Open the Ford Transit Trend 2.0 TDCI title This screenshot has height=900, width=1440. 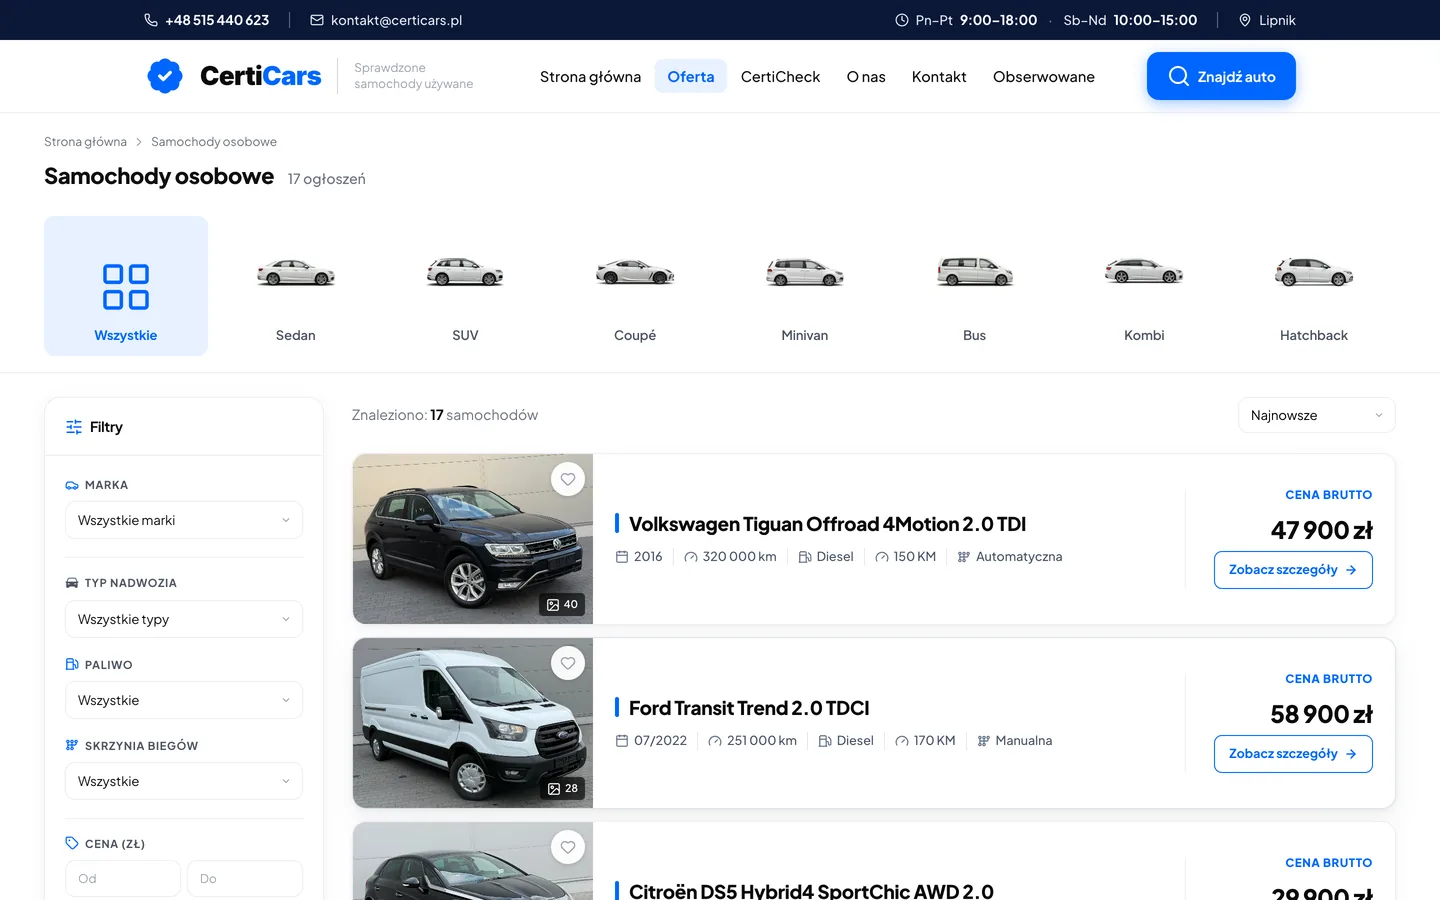click(x=749, y=708)
